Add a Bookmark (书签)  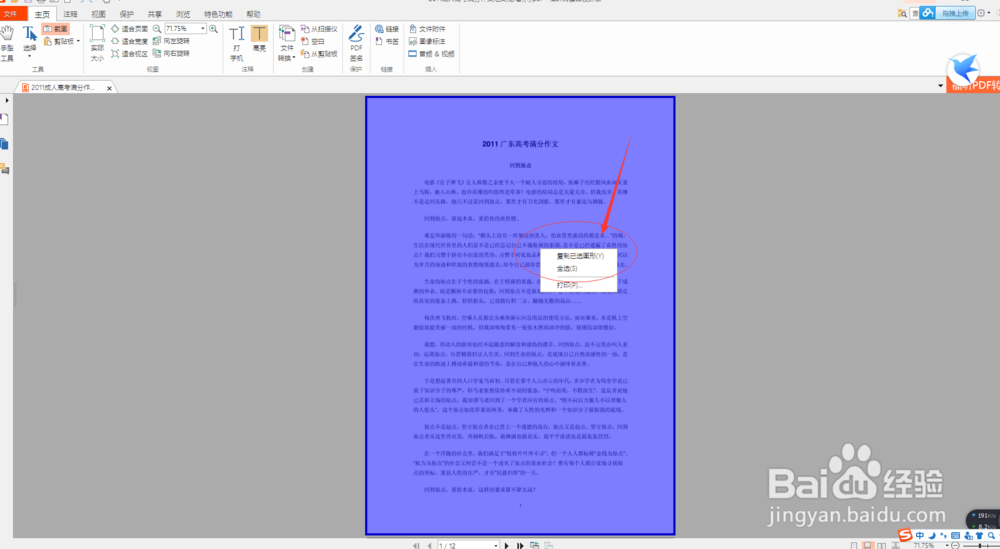click(x=387, y=41)
